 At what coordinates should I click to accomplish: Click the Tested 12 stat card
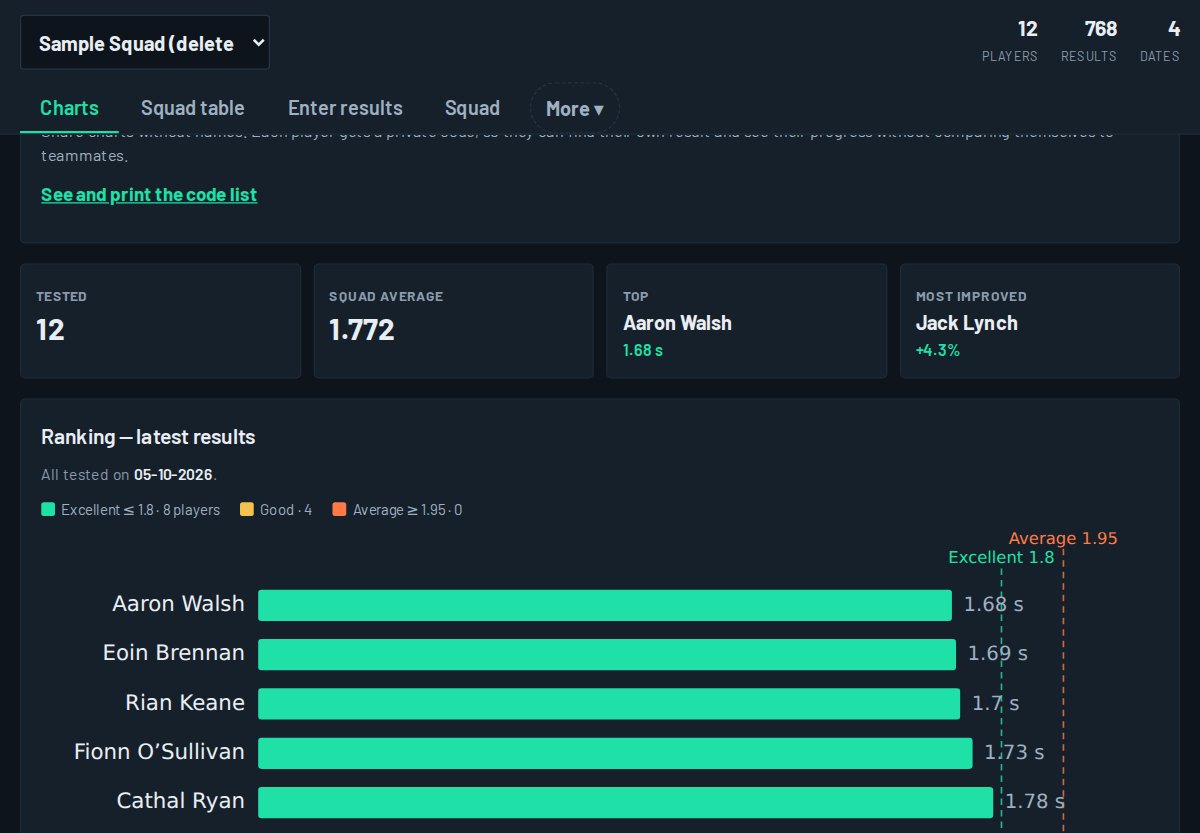pyautogui.click(x=160, y=321)
